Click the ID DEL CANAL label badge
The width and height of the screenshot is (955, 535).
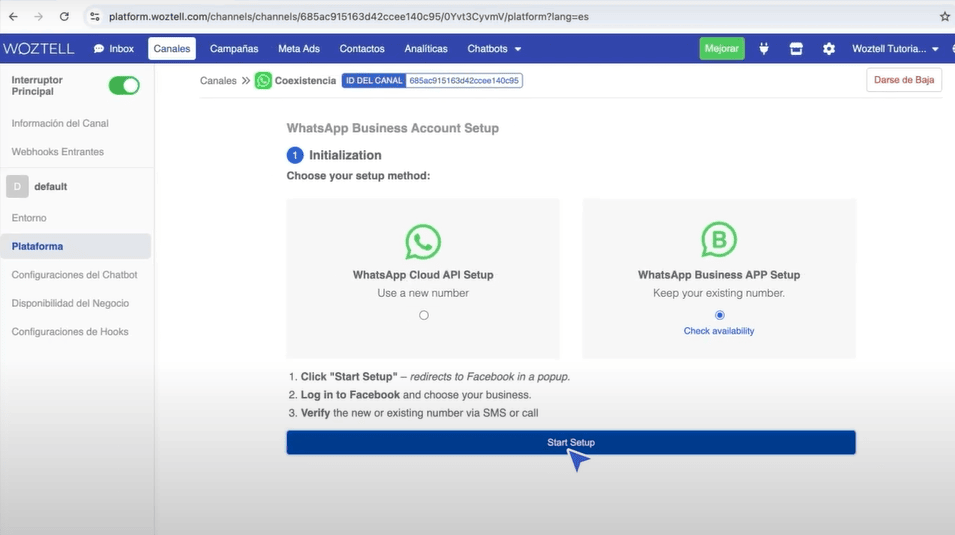pos(374,80)
